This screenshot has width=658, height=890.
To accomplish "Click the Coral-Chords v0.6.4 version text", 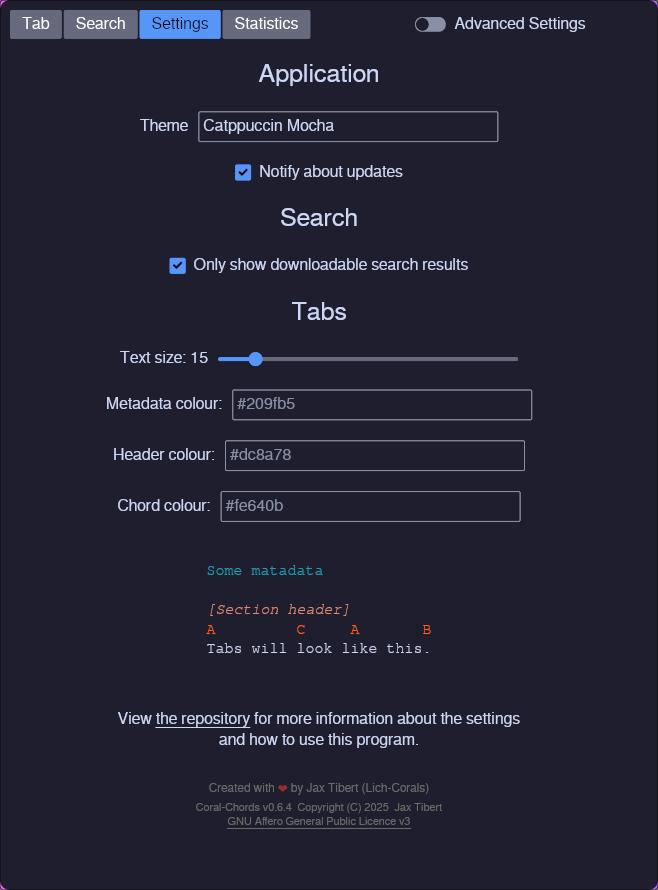I will [243, 807].
